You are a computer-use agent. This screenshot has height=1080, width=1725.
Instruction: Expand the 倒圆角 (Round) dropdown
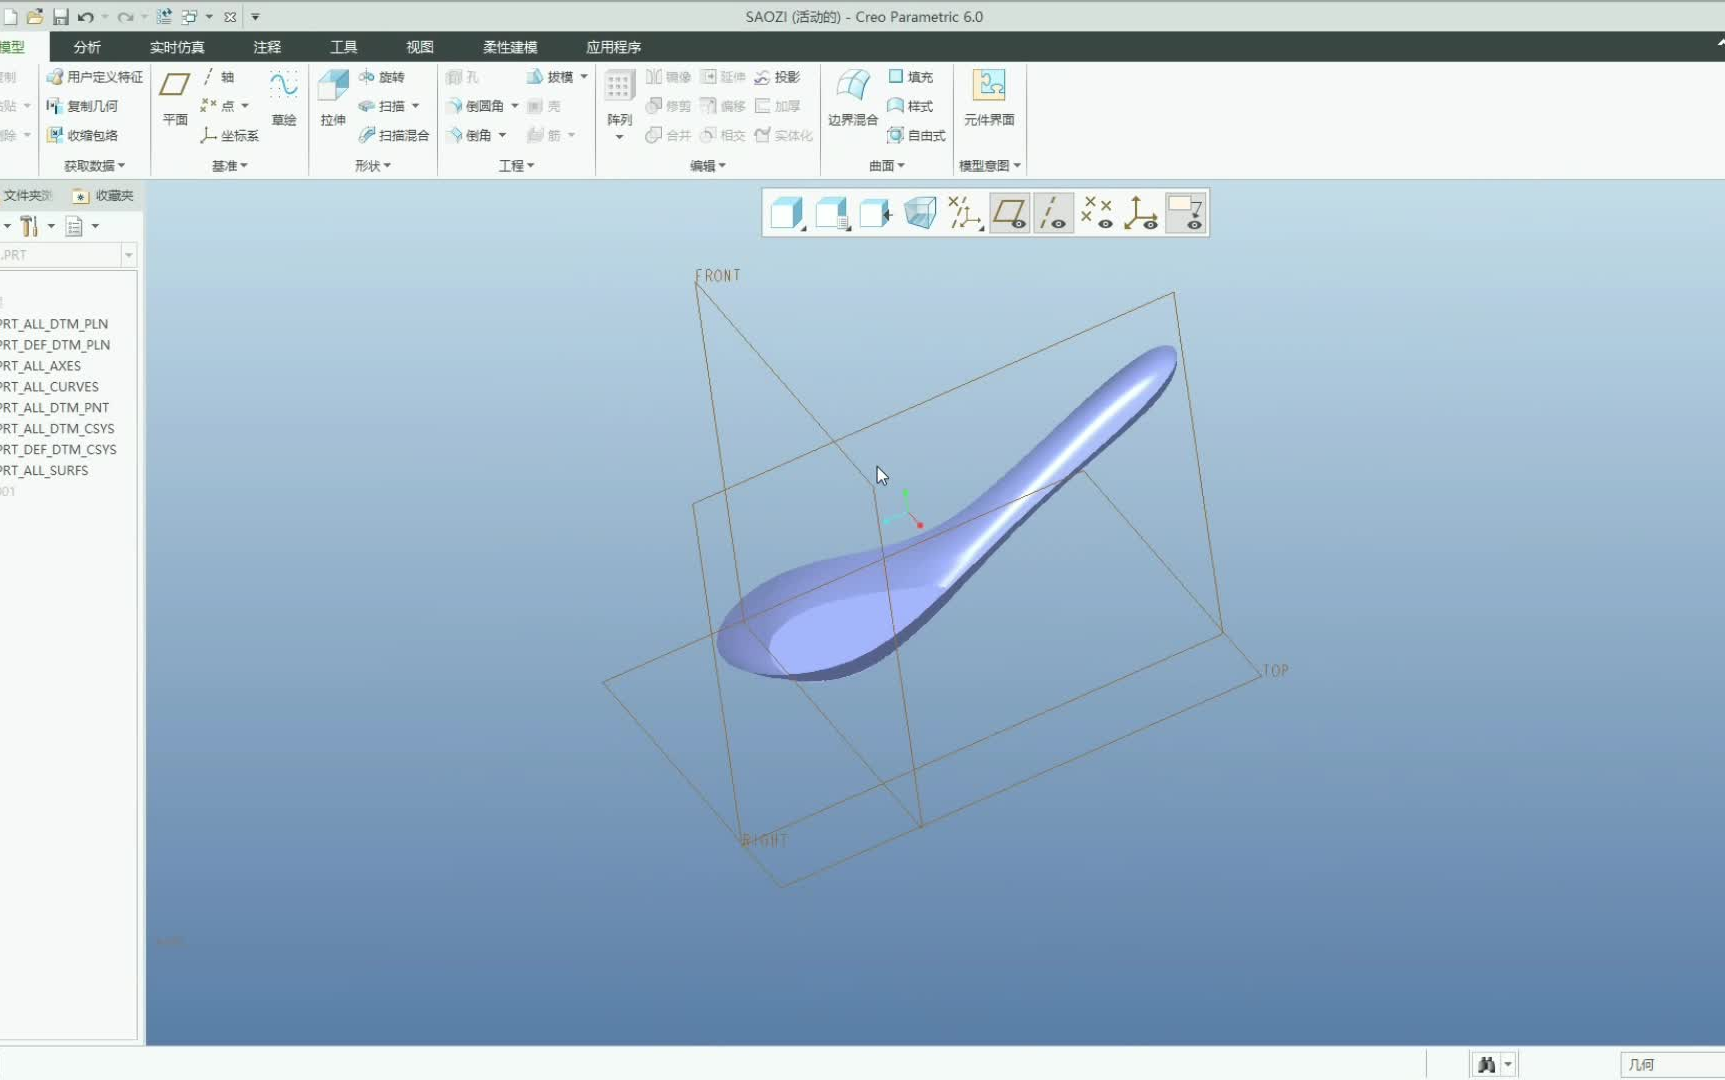[x=516, y=105]
